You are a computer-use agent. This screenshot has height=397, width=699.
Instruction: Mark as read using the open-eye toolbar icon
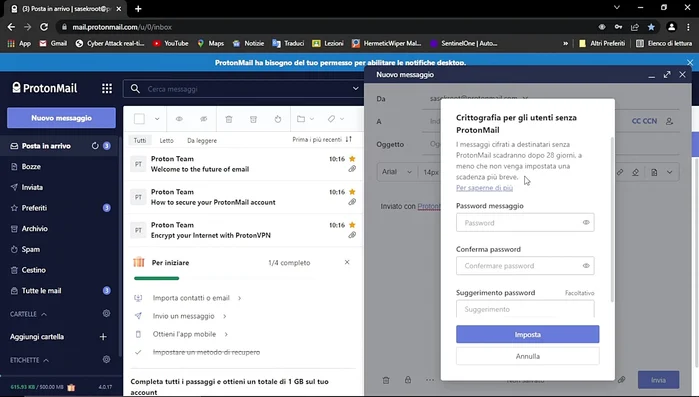tap(179, 119)
